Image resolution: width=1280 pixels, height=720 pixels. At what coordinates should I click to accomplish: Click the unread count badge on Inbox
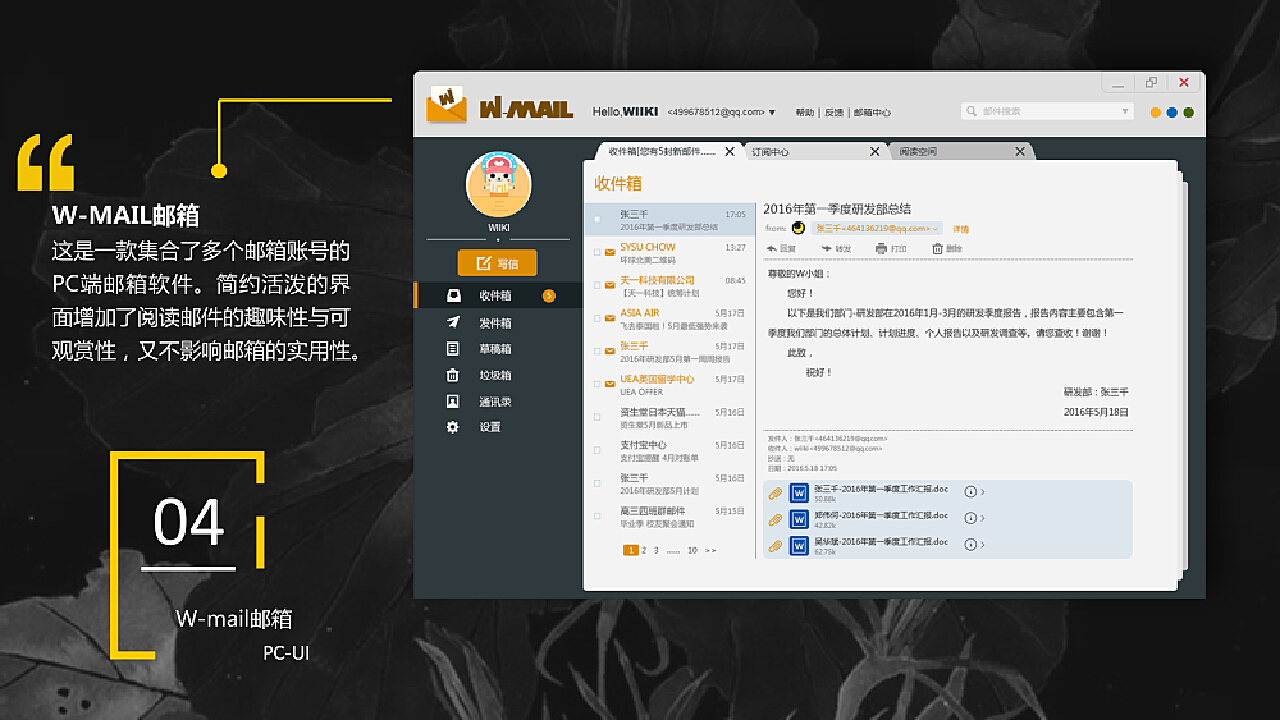pos(548,295)
